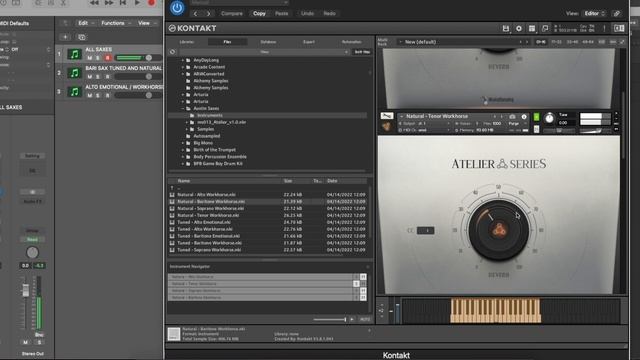Click the Paste button
640x360 pixels.
pos(282,13)
